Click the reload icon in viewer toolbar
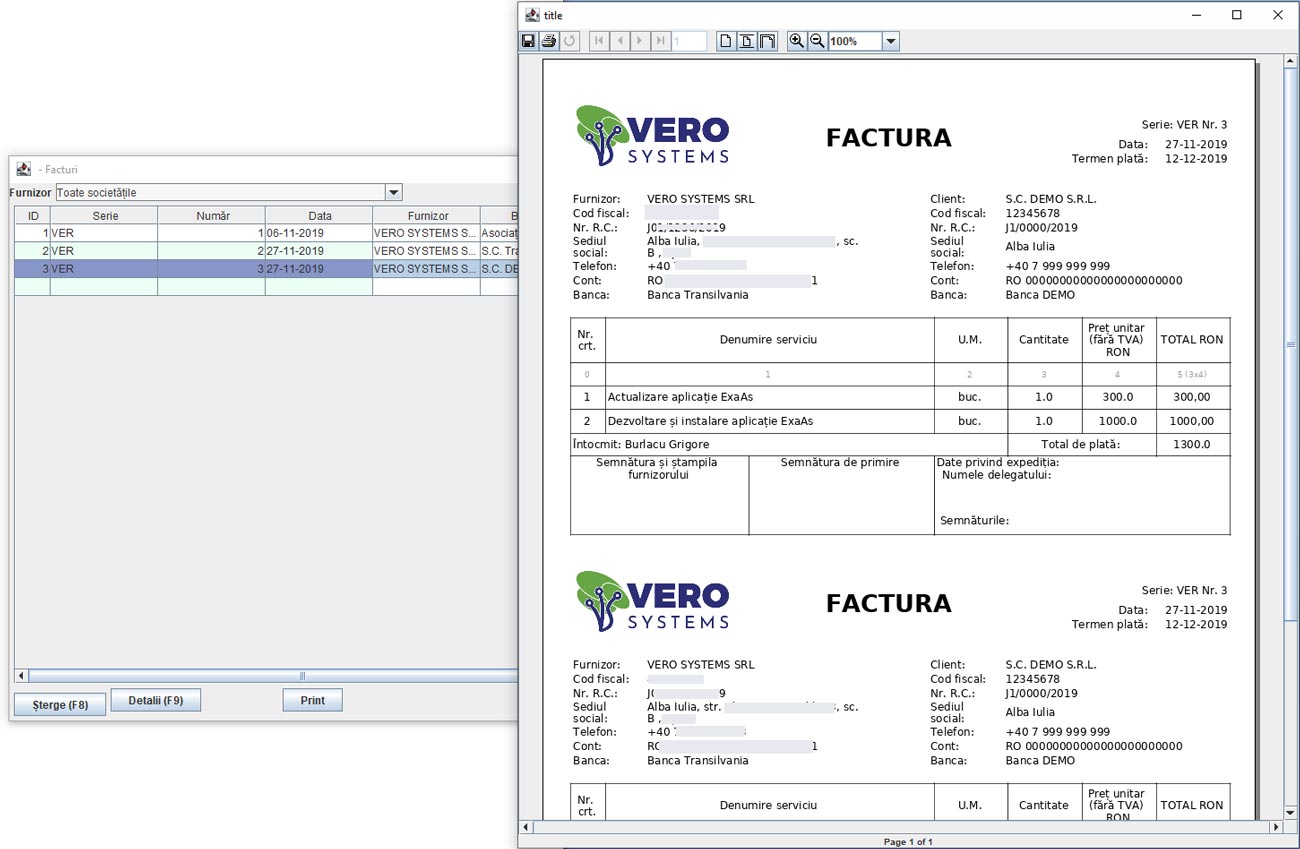Viewport: 1300px width, 849px height. click(570, 41)
